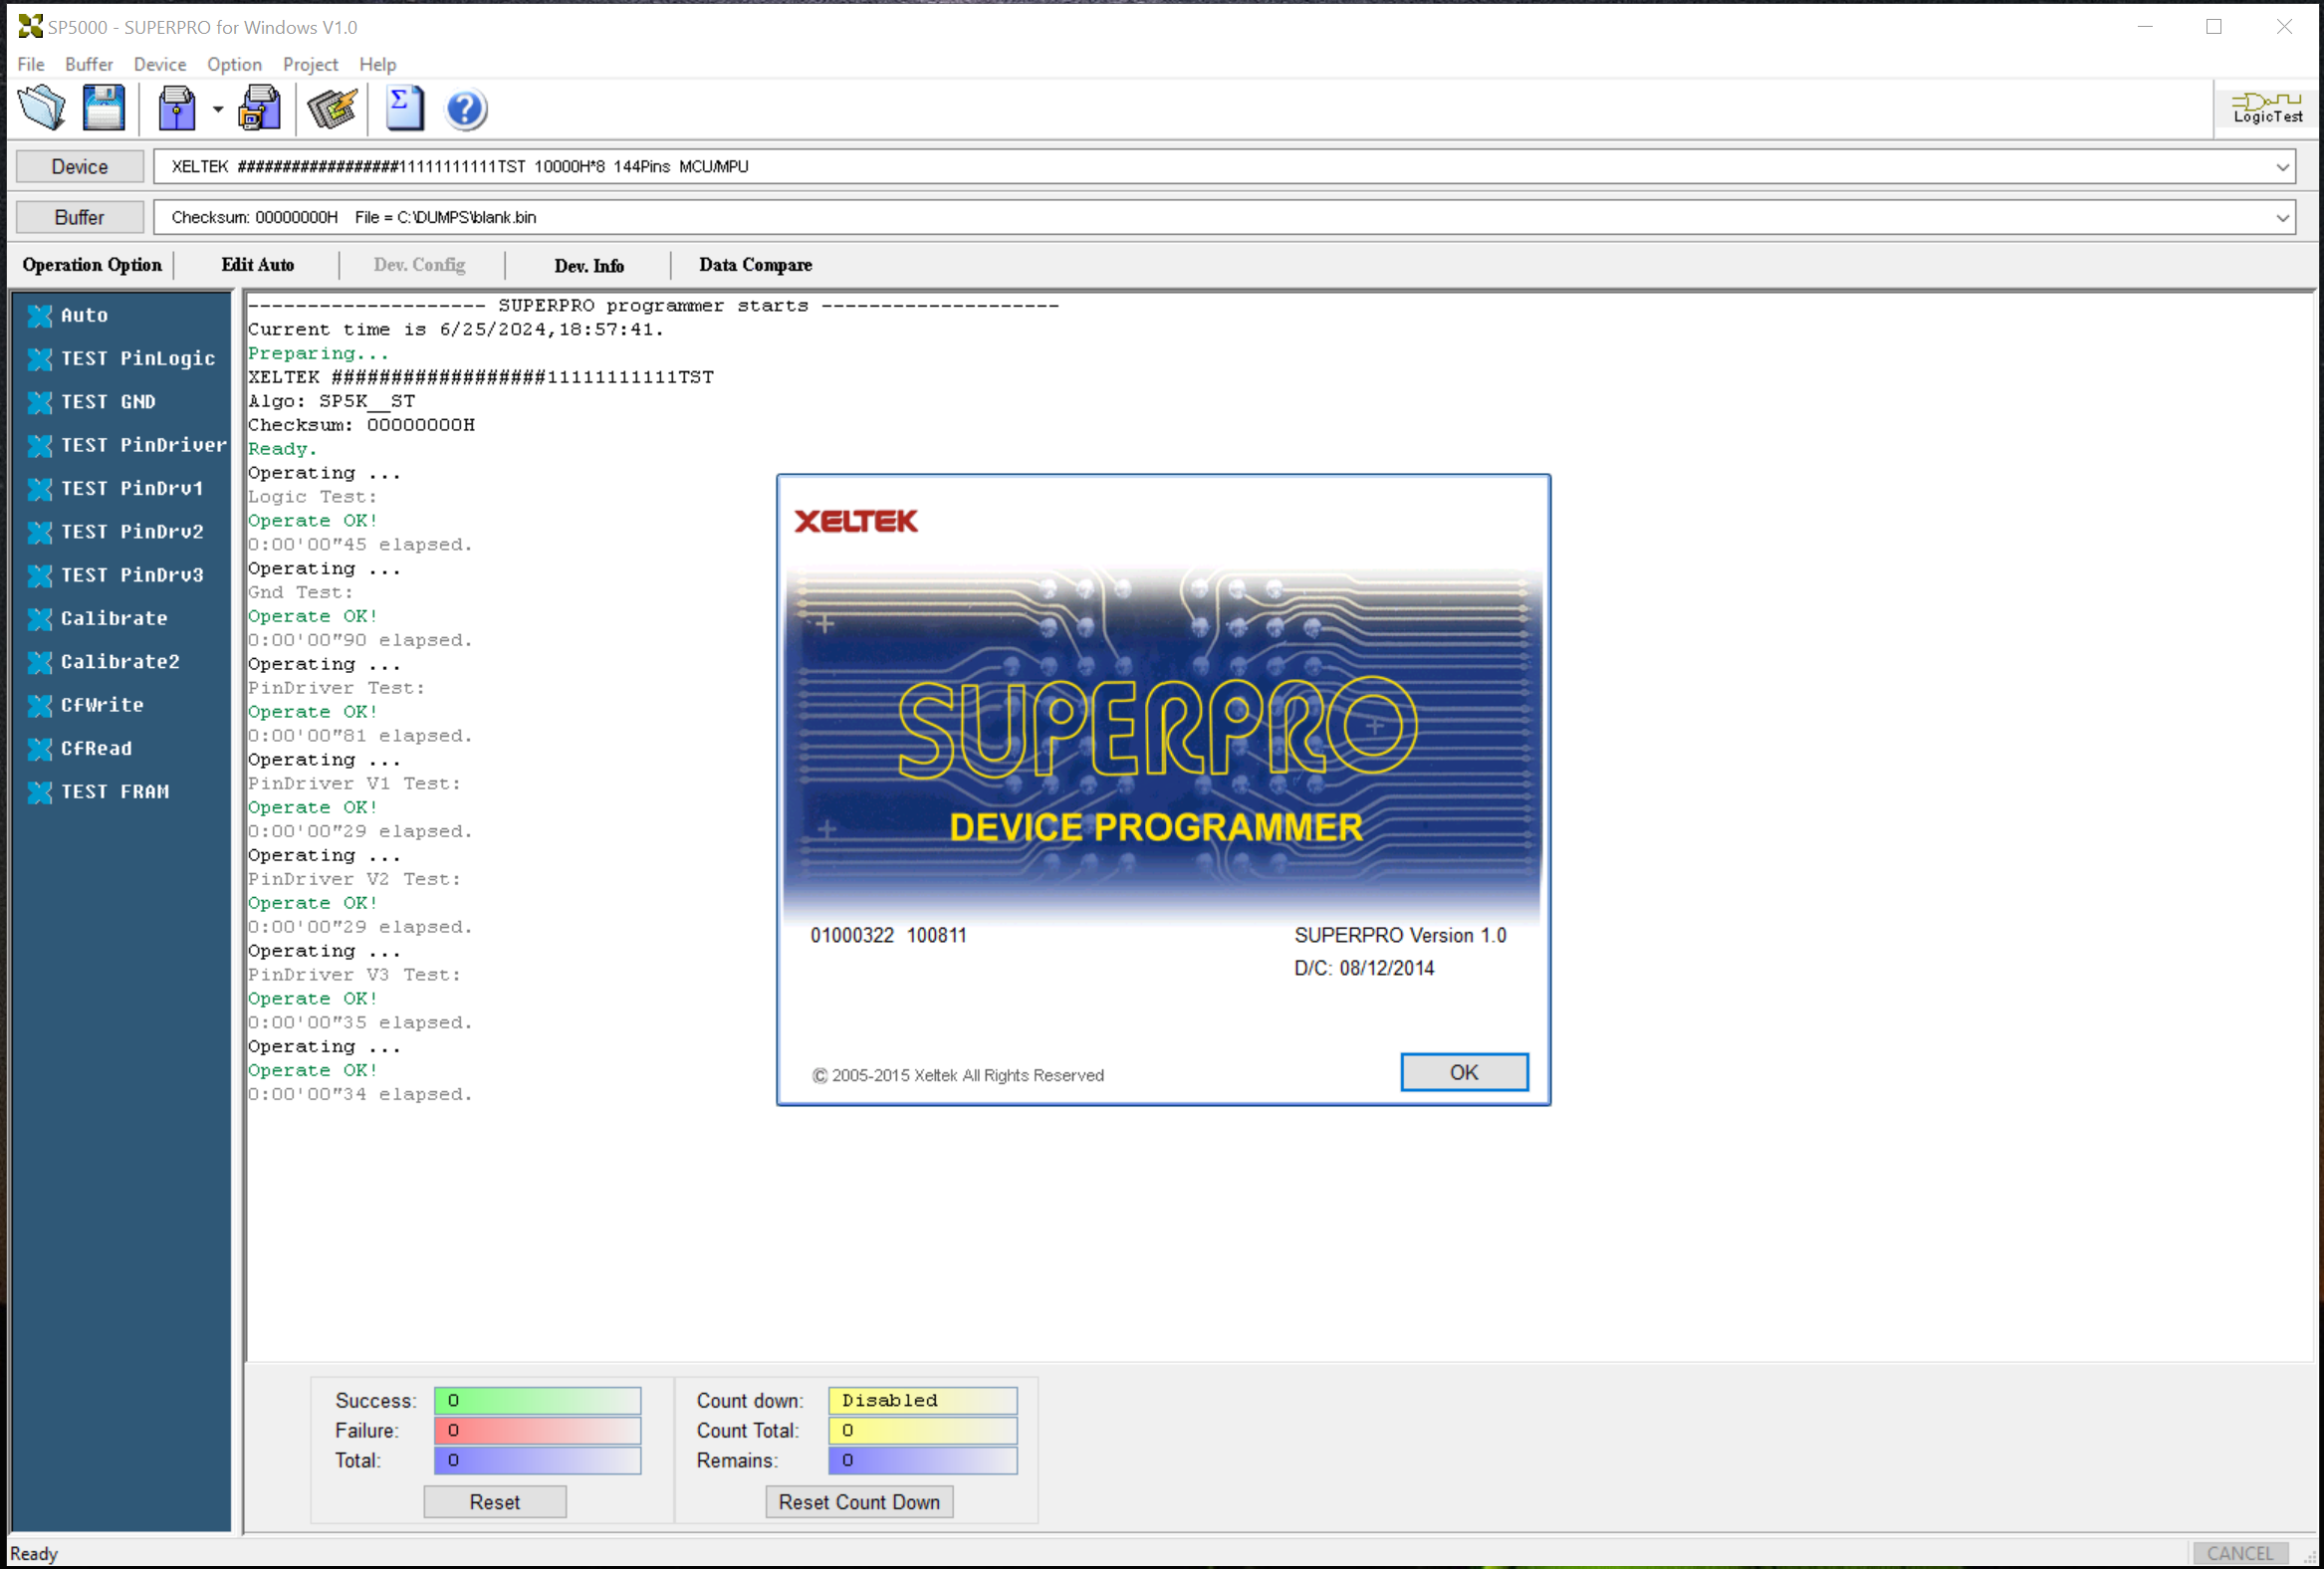Run the CfWrite operation
Screen dimensions: 2324x1569
pyautogui.click(x=86, y=705)
